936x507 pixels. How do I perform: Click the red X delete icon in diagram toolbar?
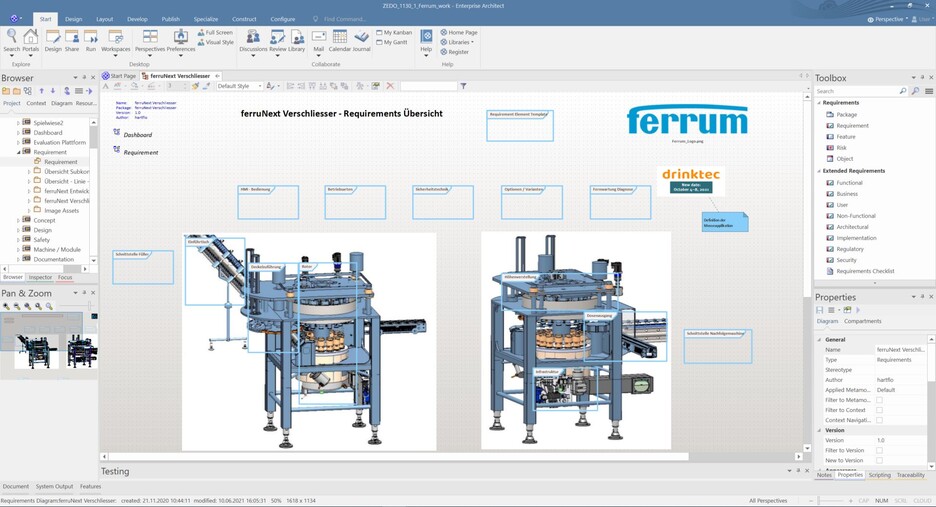390,86
